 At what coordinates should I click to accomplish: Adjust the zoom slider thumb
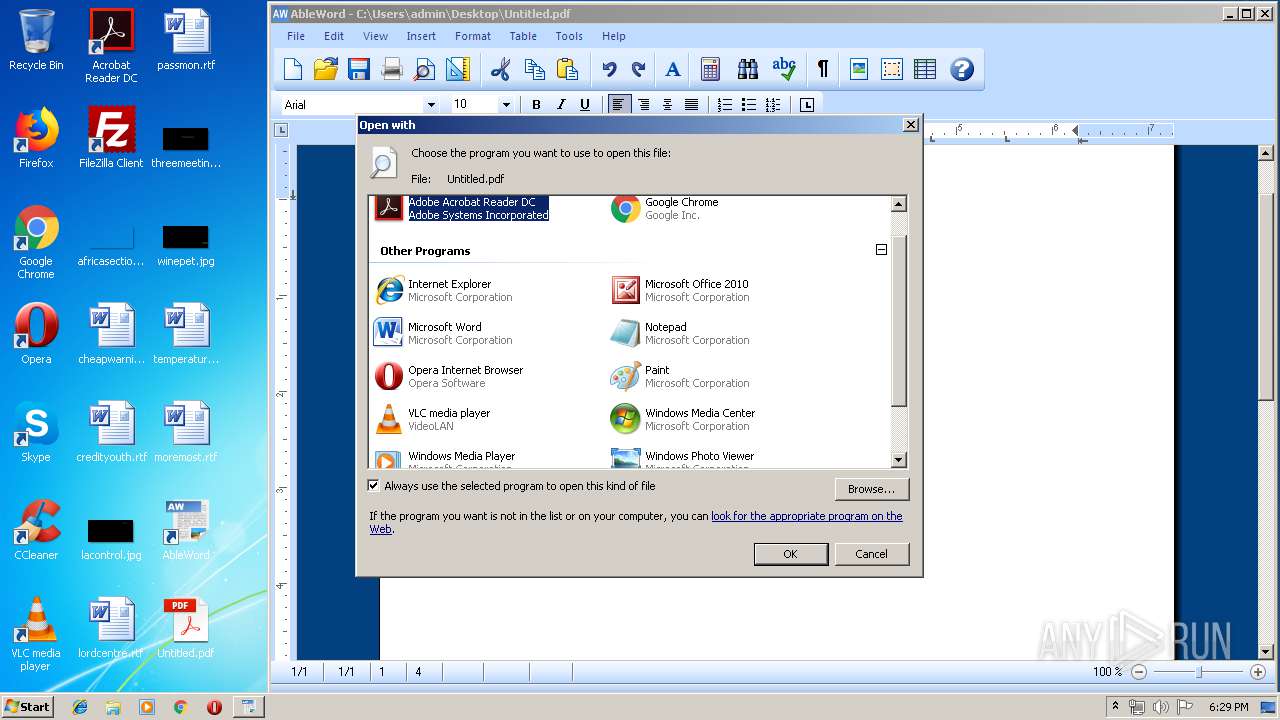(x=1199, y=672)
